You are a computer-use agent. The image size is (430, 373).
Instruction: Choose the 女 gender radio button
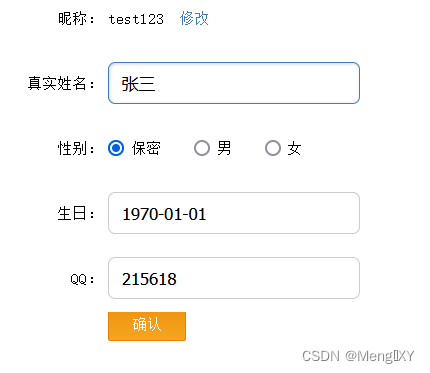coord(273,148)
